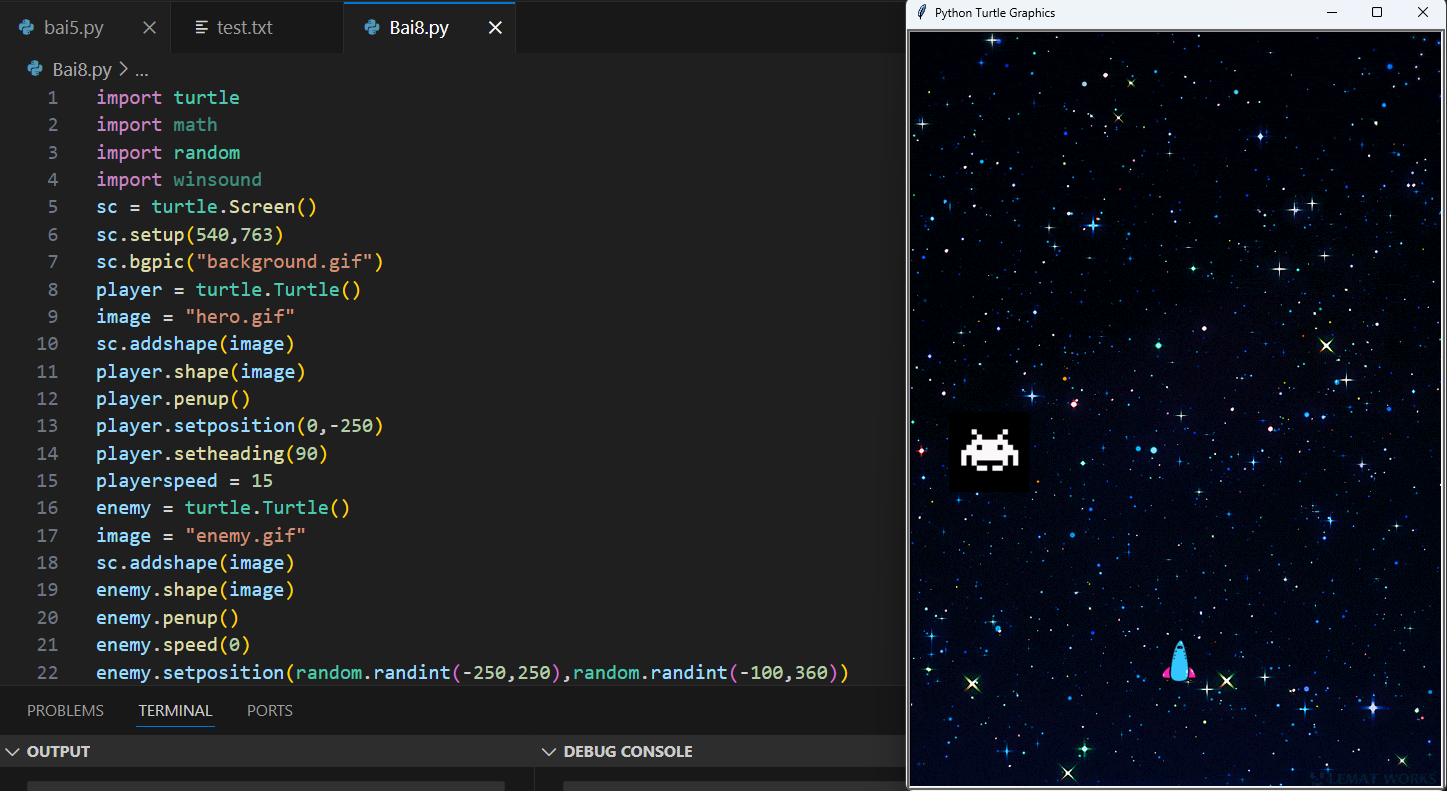Click the space invader enemy sprite

[x=989, y=451]
